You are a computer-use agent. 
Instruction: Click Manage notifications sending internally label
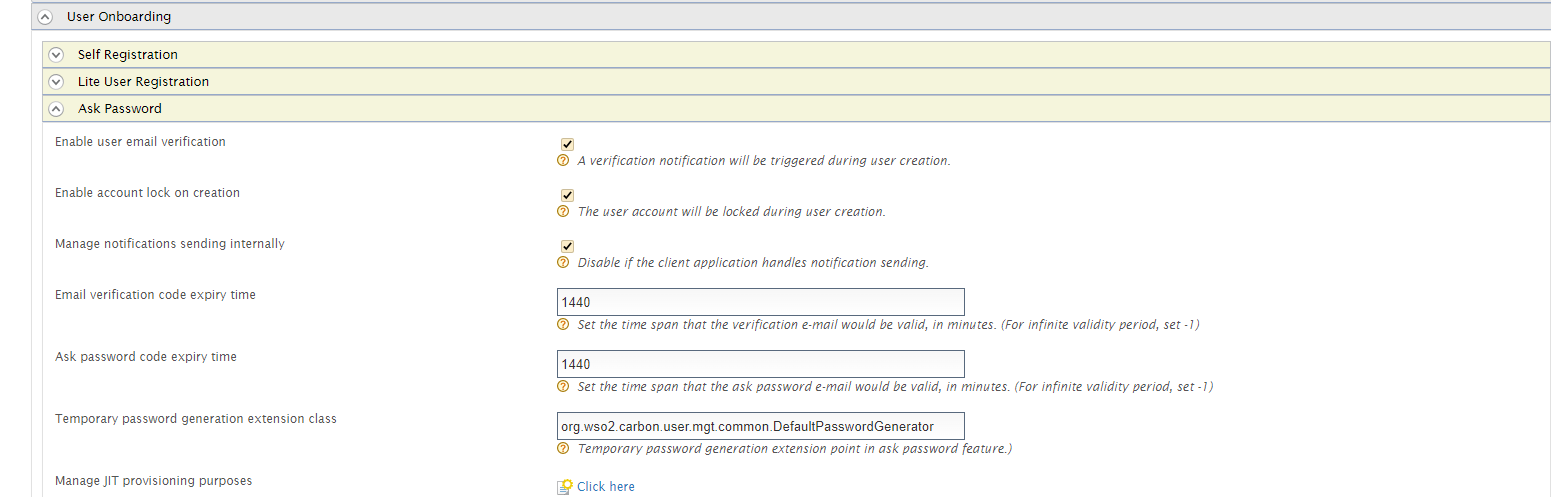pyautogui.click(x=170, y=244)
